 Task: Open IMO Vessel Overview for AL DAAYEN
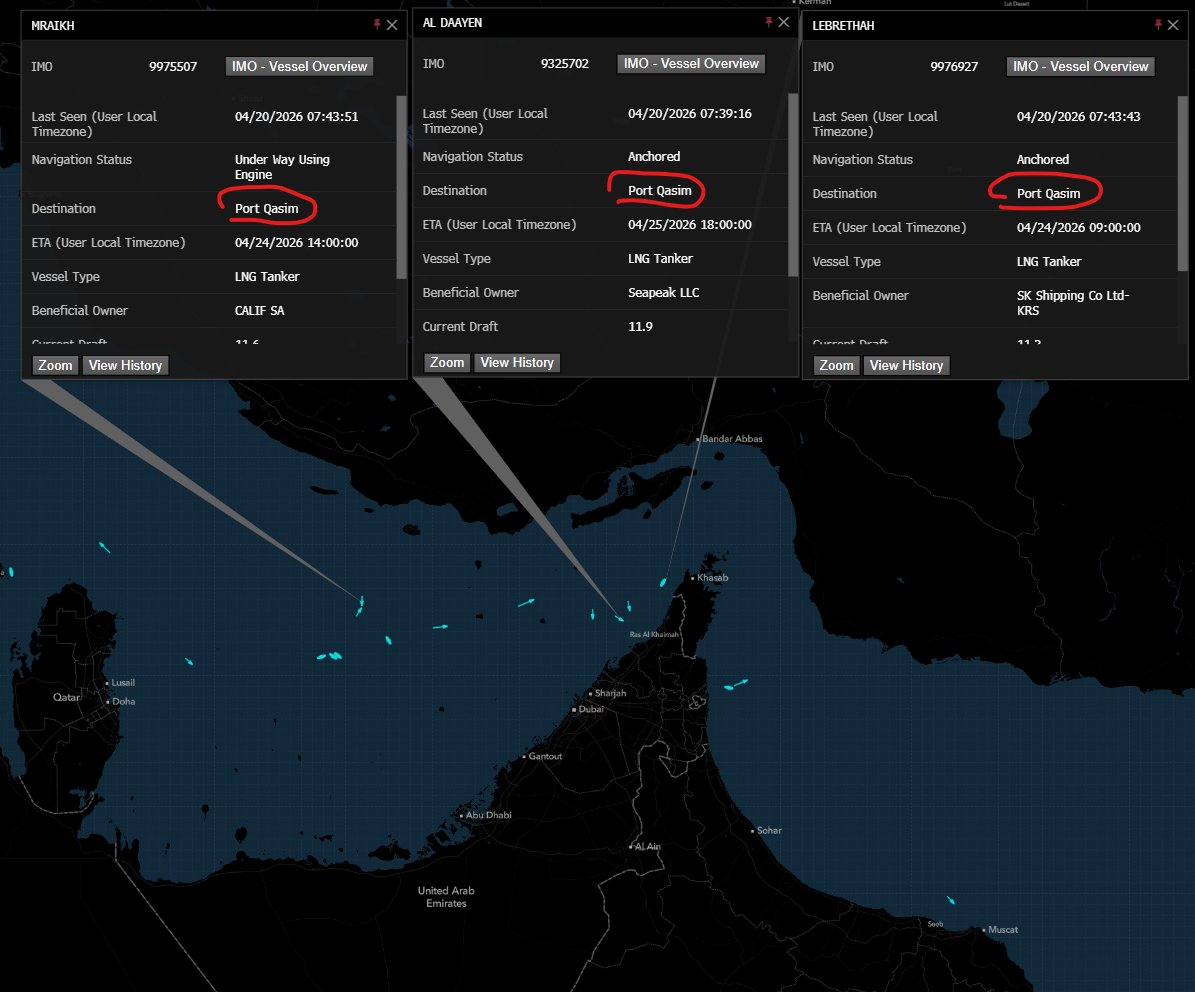[x=691, y=63]
